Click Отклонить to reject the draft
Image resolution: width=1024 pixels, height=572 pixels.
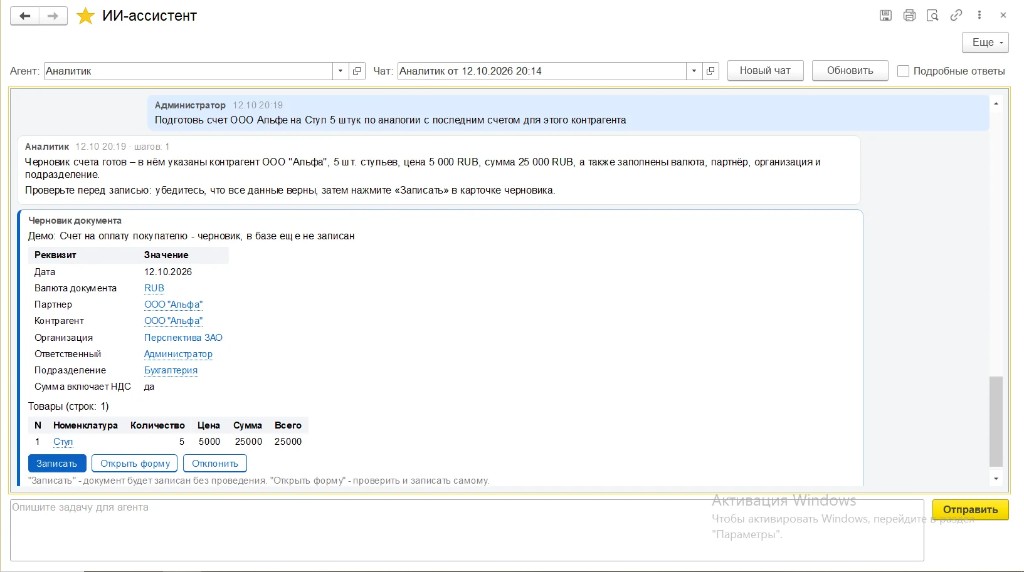pos(215,463)
